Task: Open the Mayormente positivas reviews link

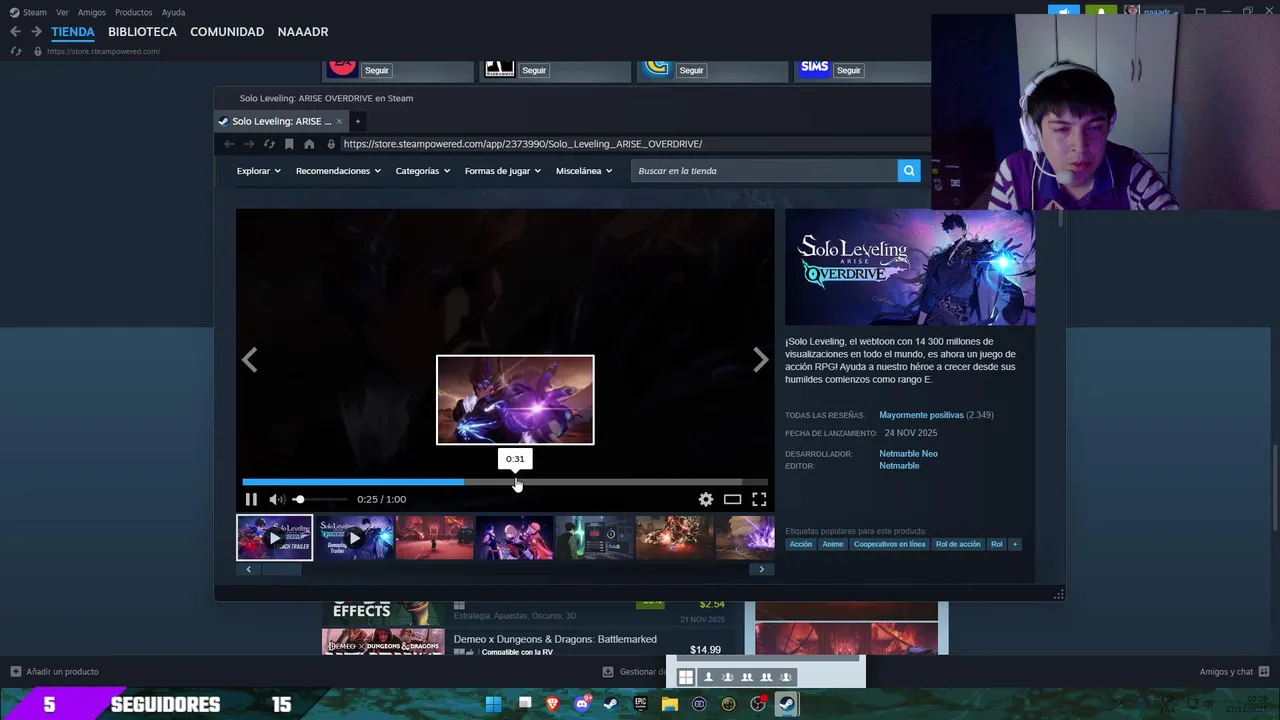Action: click(x=921, y=415)
